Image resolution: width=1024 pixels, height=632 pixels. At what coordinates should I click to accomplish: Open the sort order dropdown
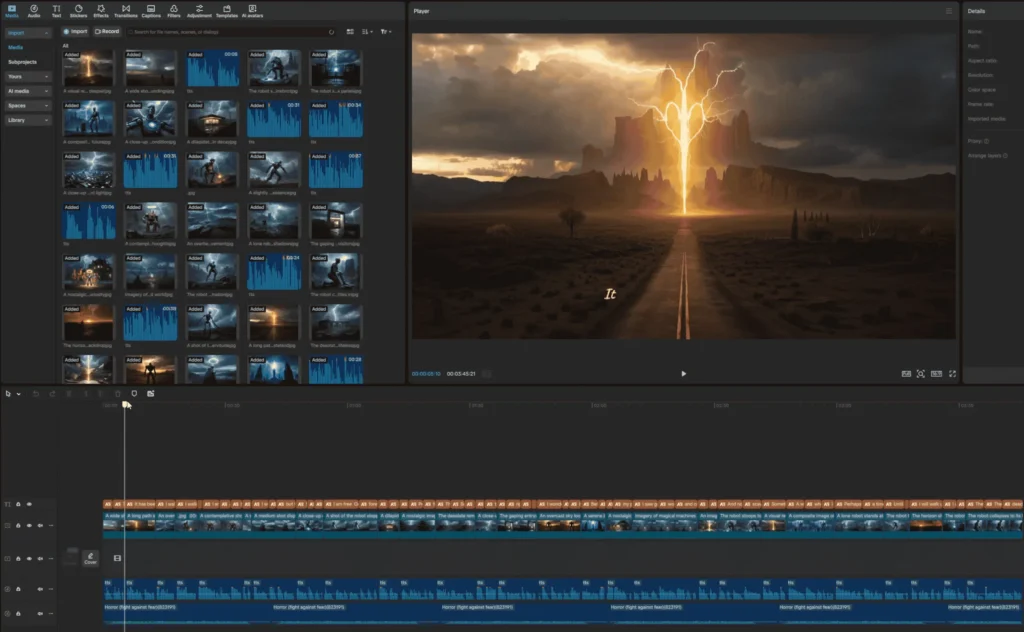[x=367, y=31]
